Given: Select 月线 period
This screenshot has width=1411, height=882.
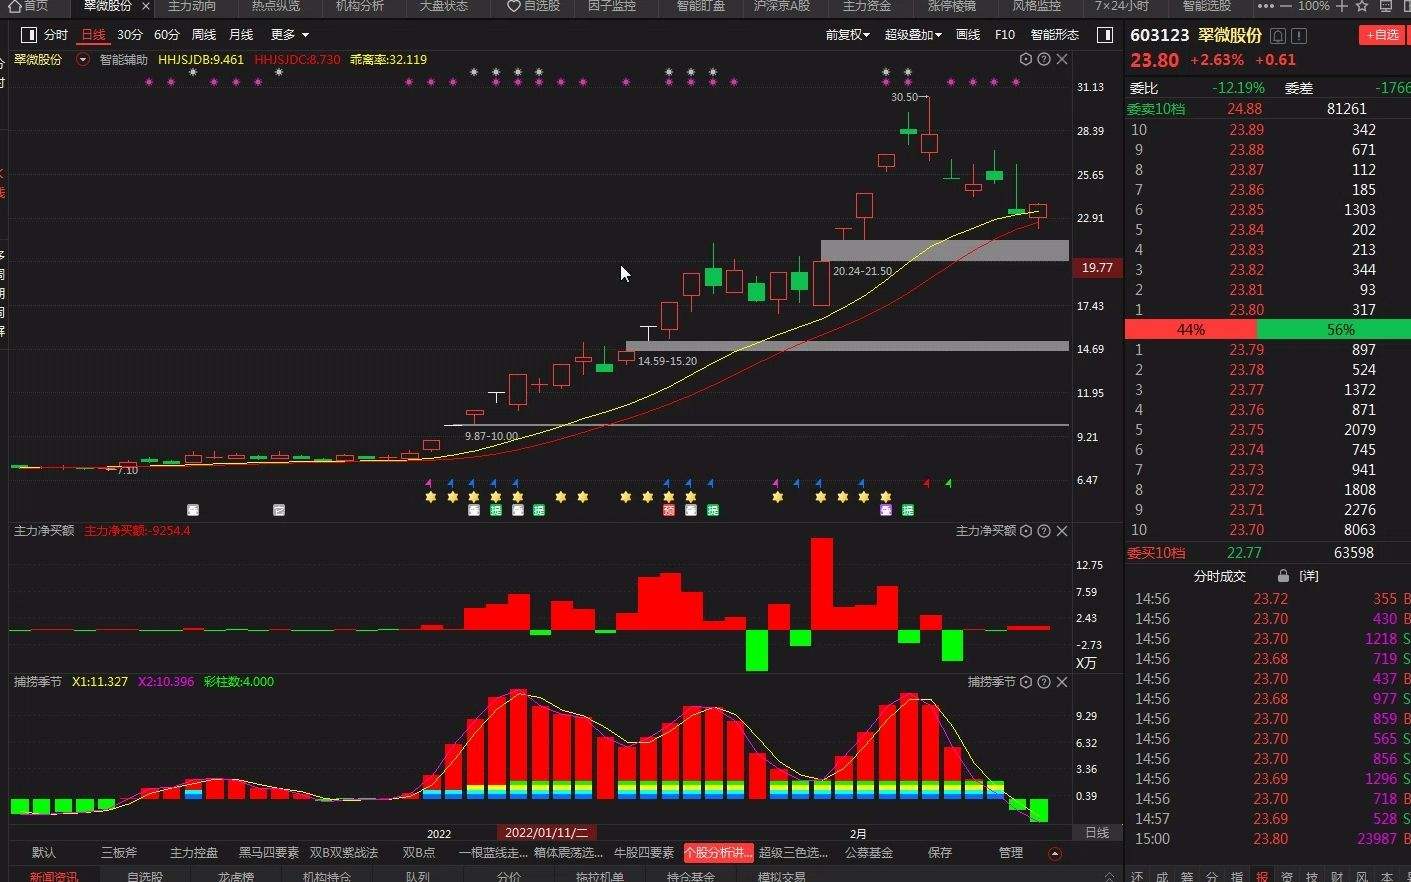Looking at the screenshot, I should 241,35.
